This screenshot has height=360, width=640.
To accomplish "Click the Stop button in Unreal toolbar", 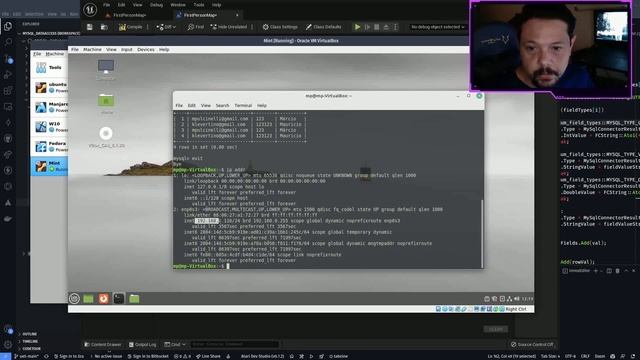I will point(376,27).
